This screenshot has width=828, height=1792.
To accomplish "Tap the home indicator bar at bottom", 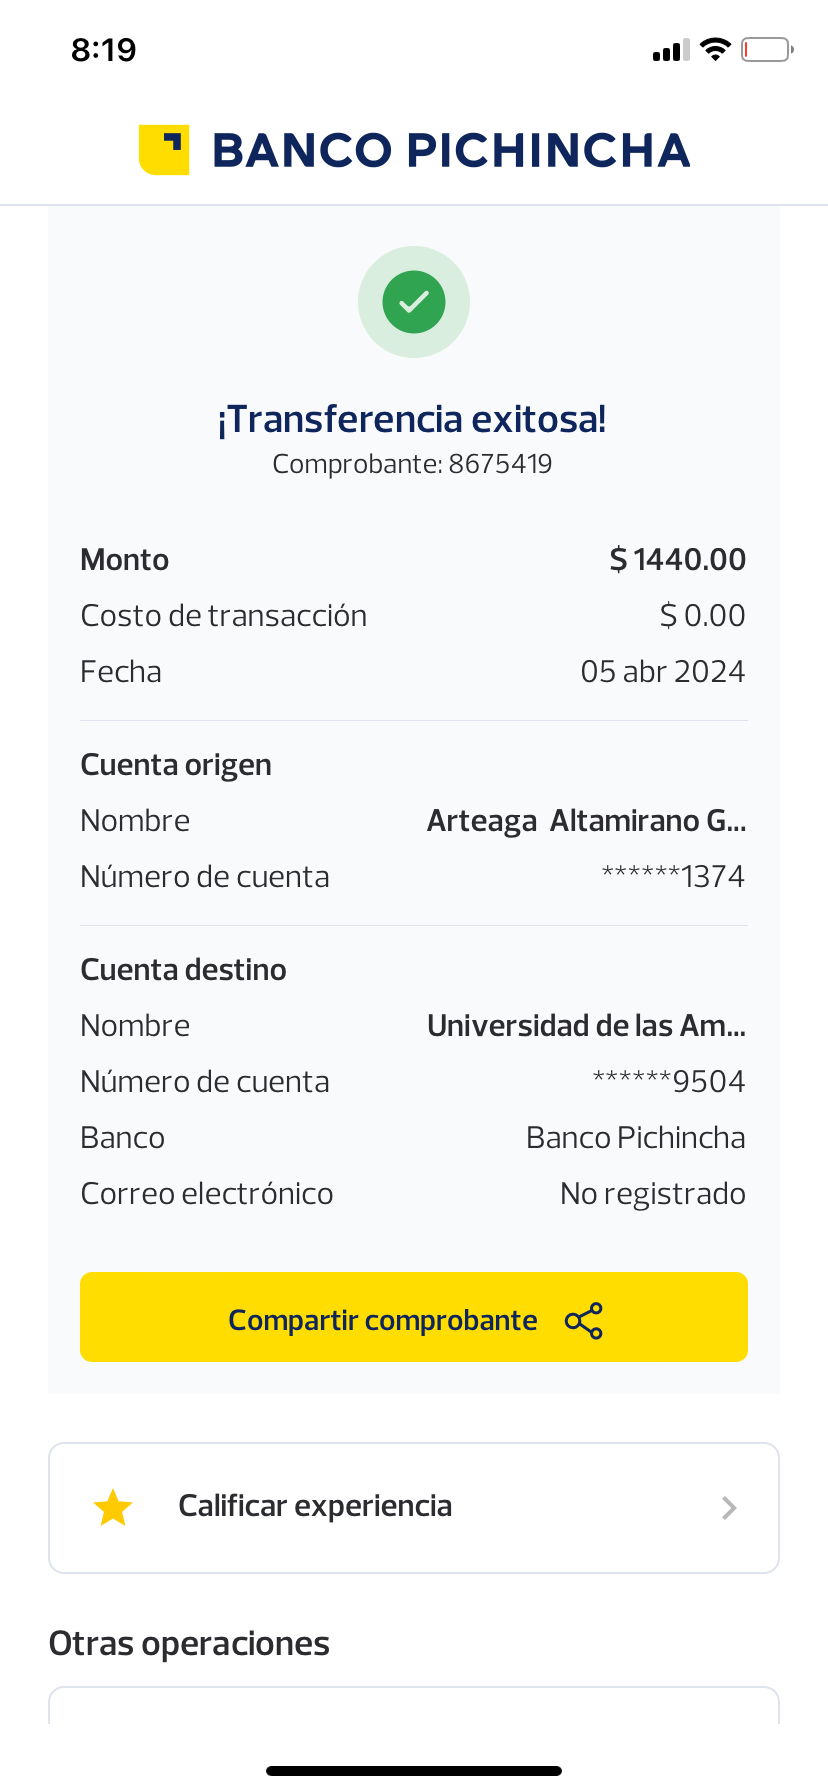I will pyautogui.click(x=414, y=1771).
